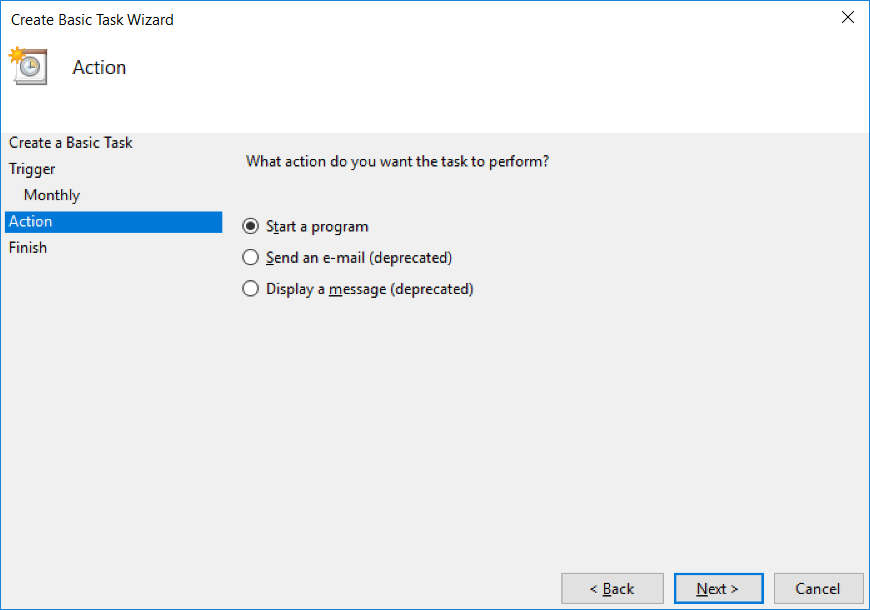Select the Start a program radio button
Screen dimensions: 870x610
[x=250, y=226]
